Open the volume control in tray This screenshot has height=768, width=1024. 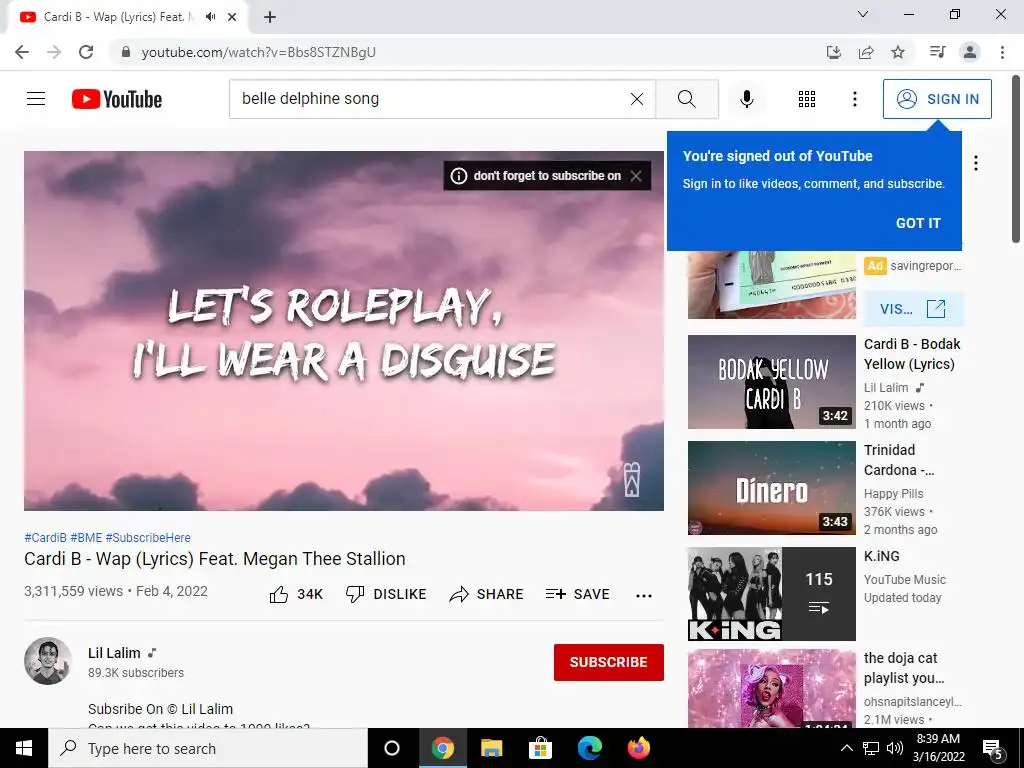click(895, 748)
